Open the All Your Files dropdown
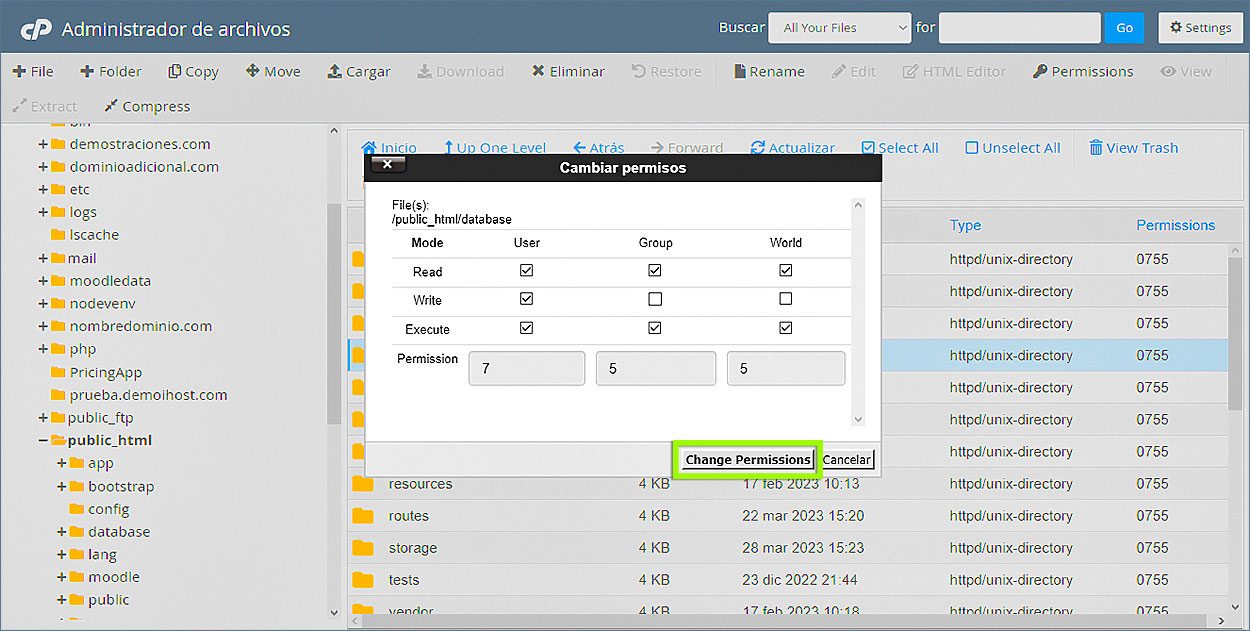Viewport: 1250px width, 631px height. [839, 28]
